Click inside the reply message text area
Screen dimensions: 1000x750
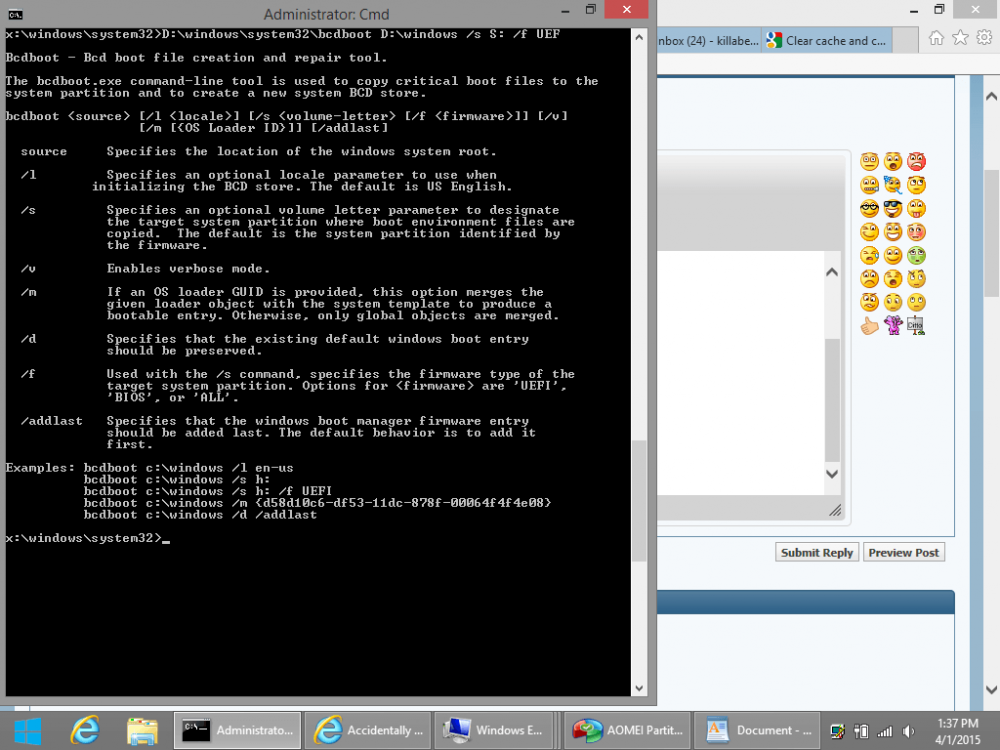(740, 380)
